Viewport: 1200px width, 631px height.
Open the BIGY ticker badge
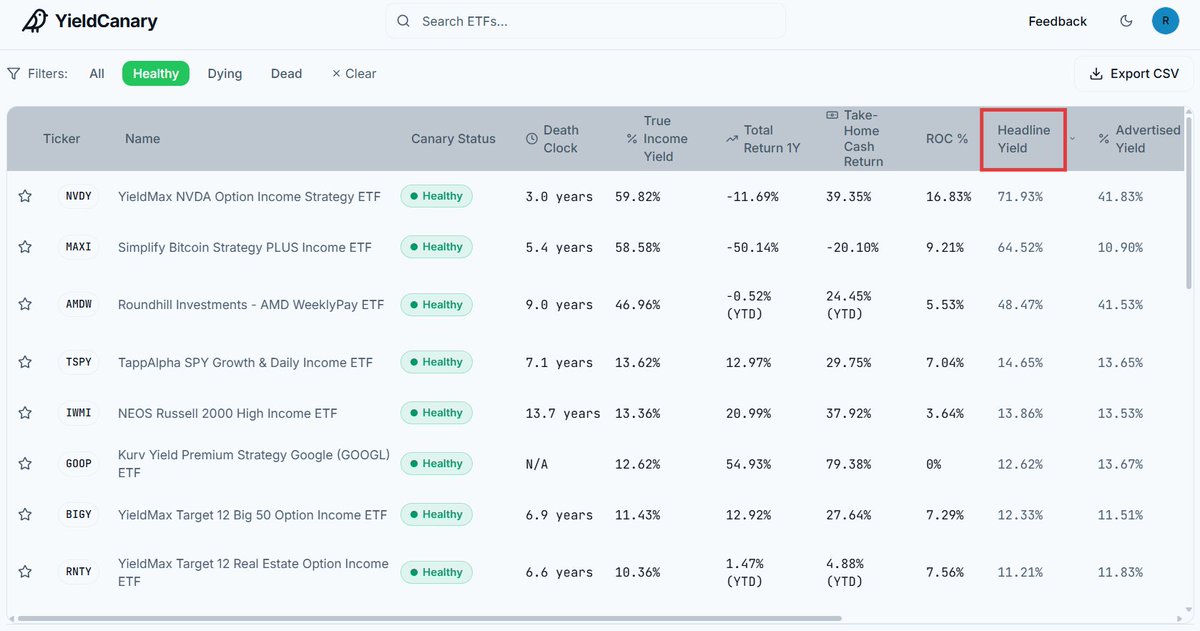tap(79, 514)
